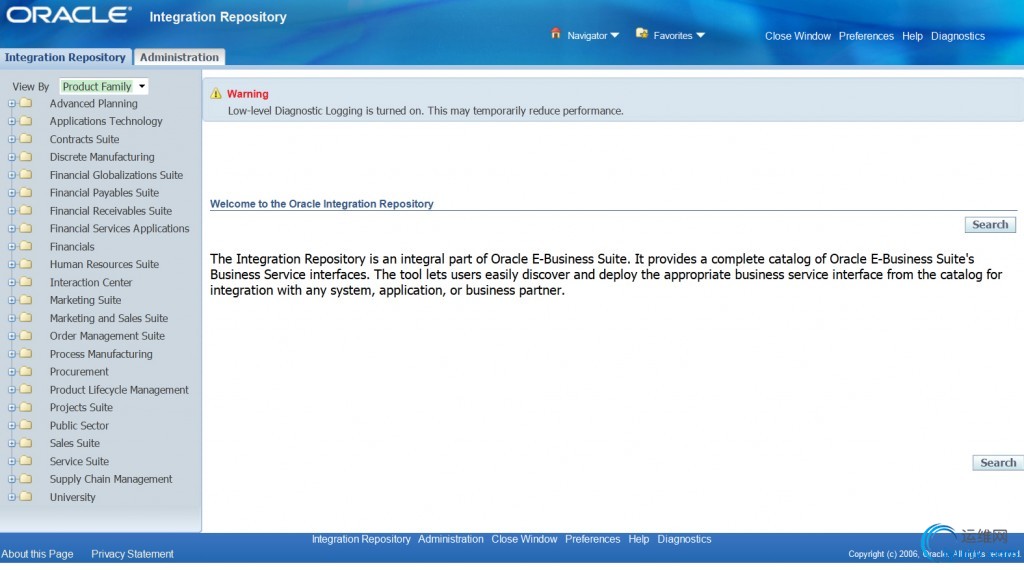This screenshot has height=570, width=1024.
Task: Open the View By Product Family dropdown
Action: (x=103, y=86)
